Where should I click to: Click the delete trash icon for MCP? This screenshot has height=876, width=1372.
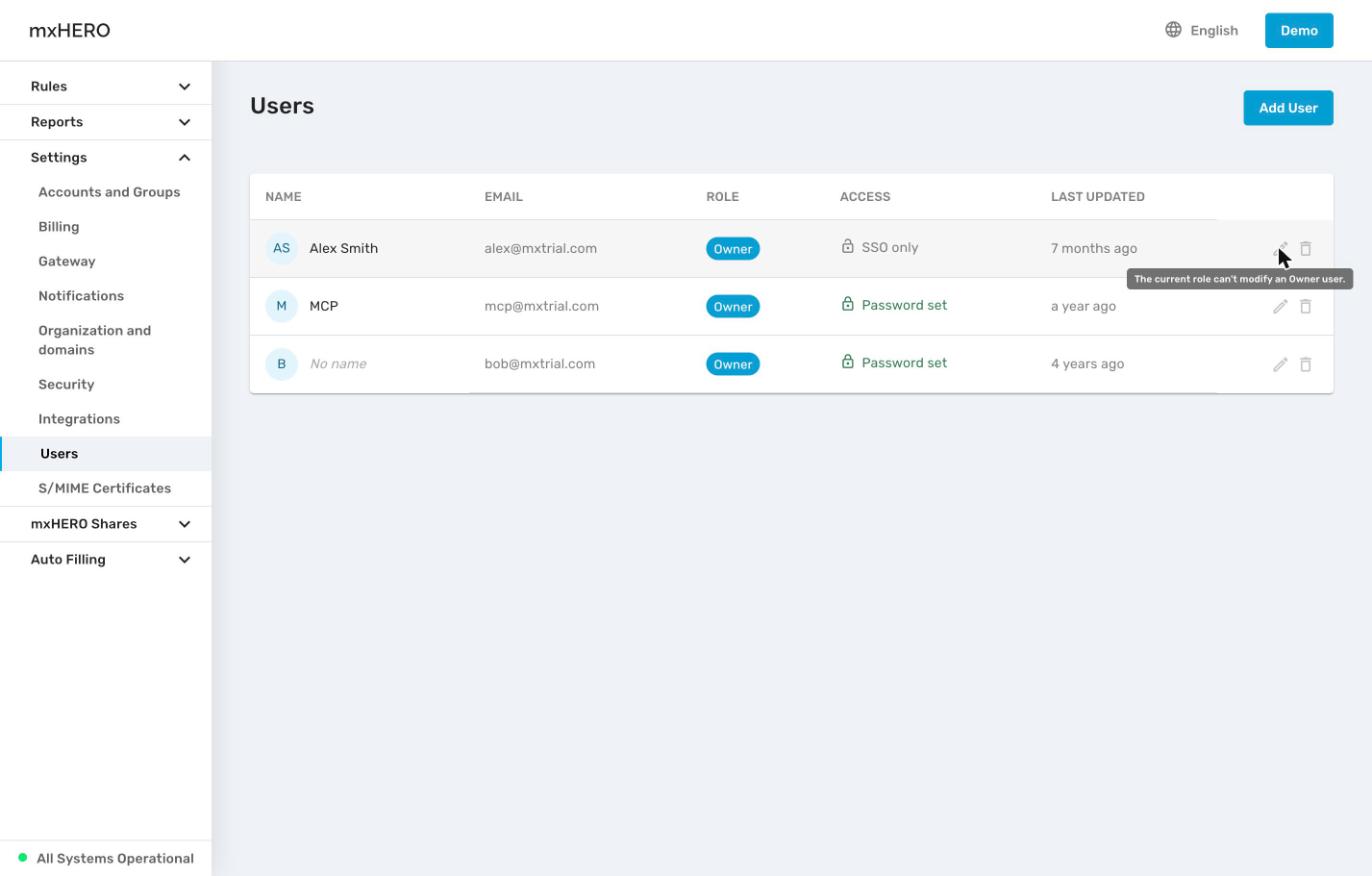pyautogui.click(x=1305, y=307)
